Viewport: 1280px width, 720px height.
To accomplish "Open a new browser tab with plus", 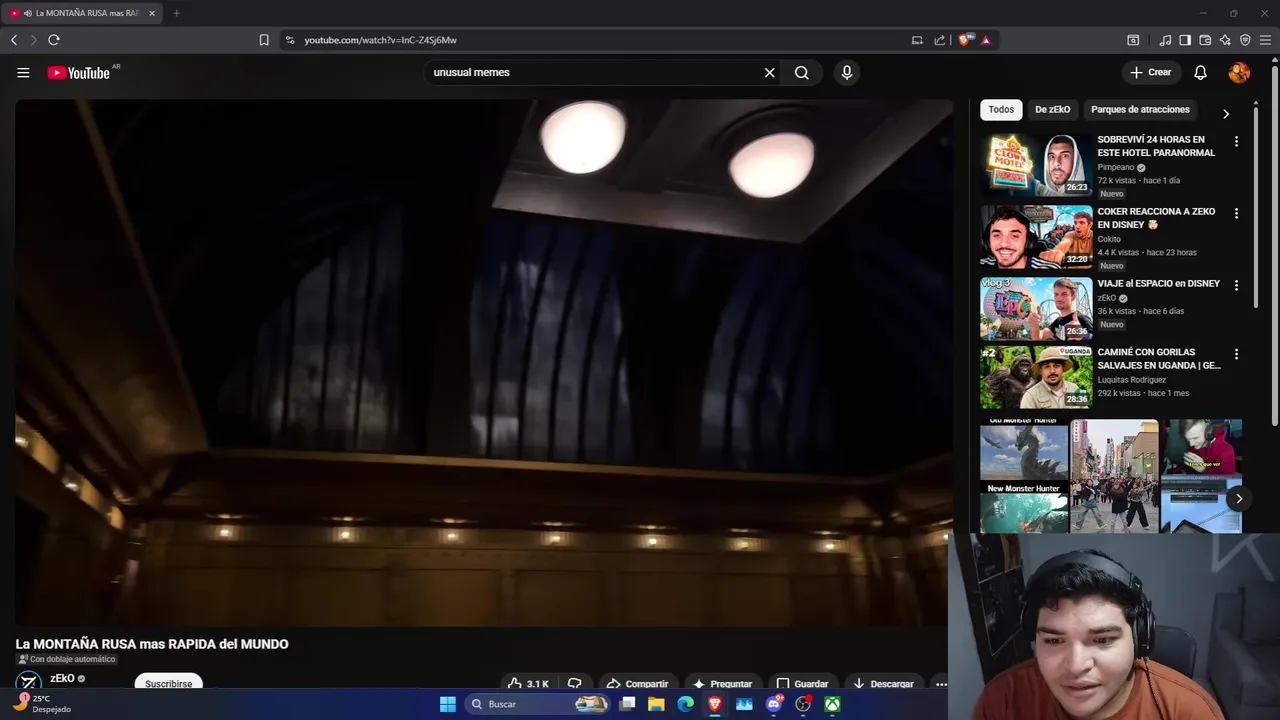I will 176,13.
